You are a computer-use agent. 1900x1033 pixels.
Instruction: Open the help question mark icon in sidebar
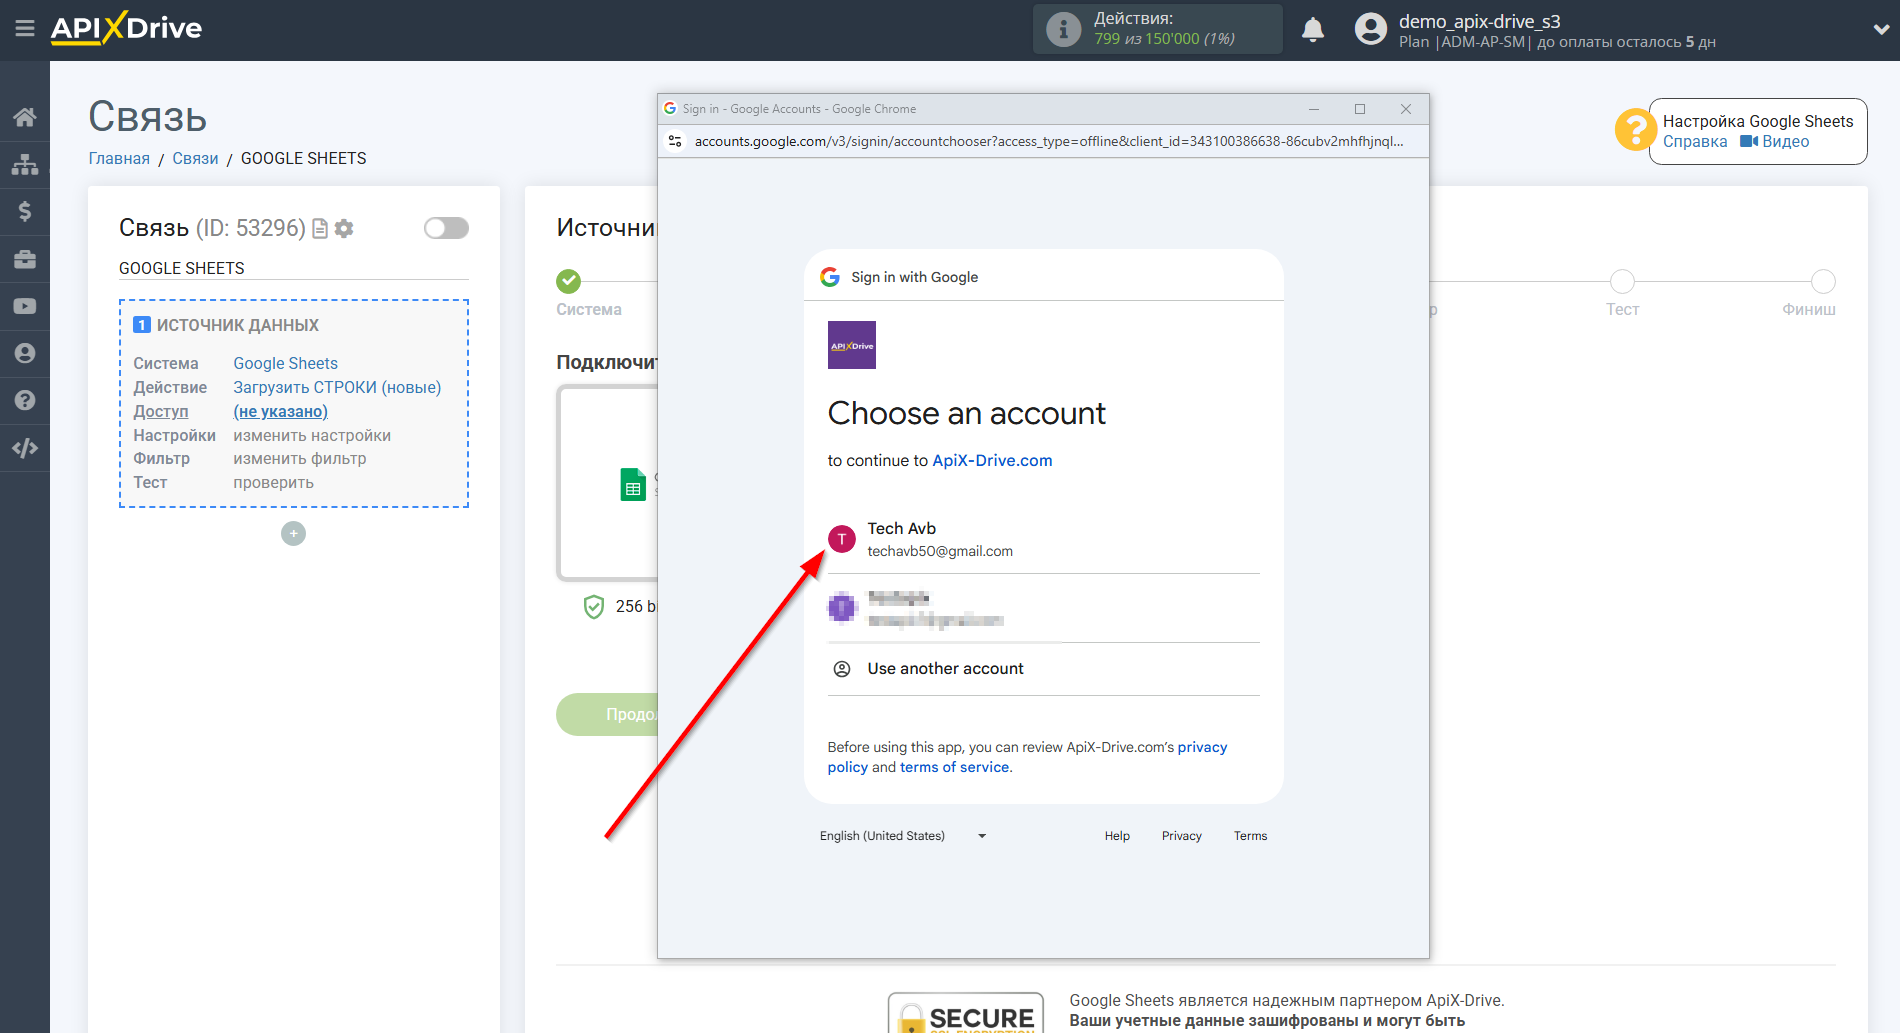click(x=25, y=400)
